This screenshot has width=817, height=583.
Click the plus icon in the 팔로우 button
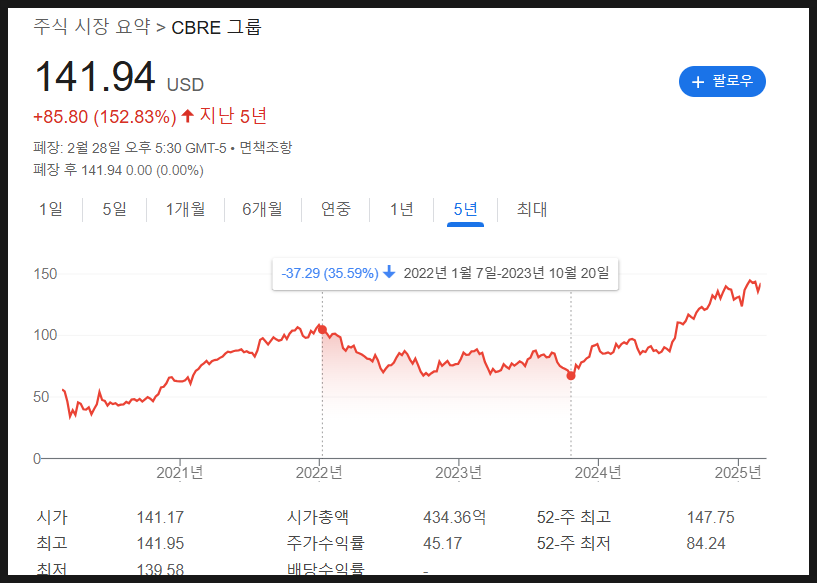pyautogui.click(x=698, y=82)
